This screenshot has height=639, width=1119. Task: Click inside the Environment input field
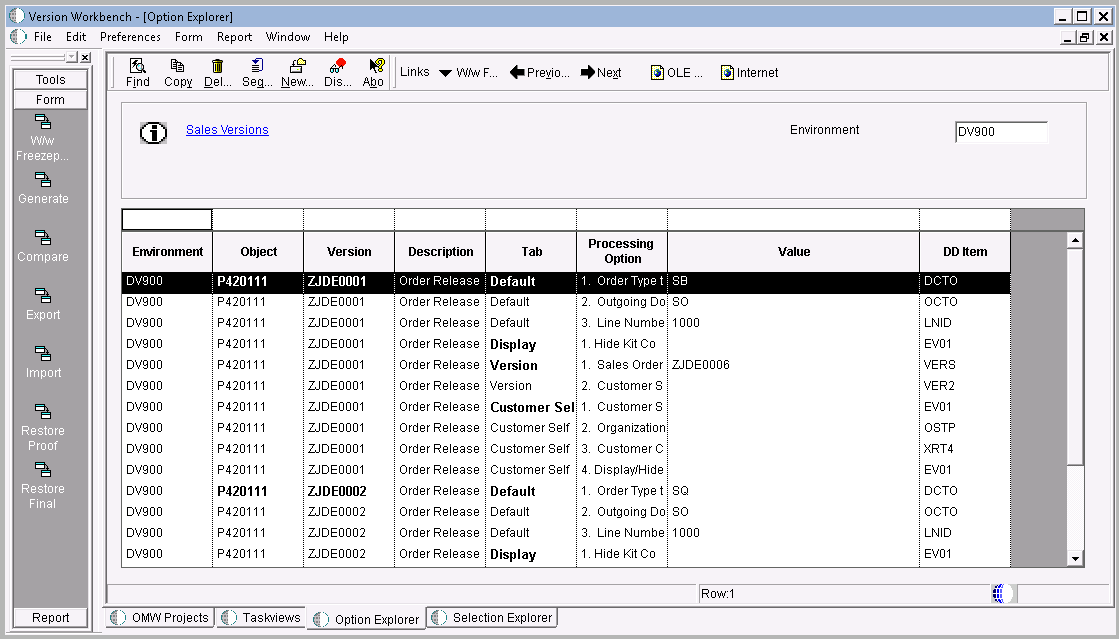pos(1000,131)
